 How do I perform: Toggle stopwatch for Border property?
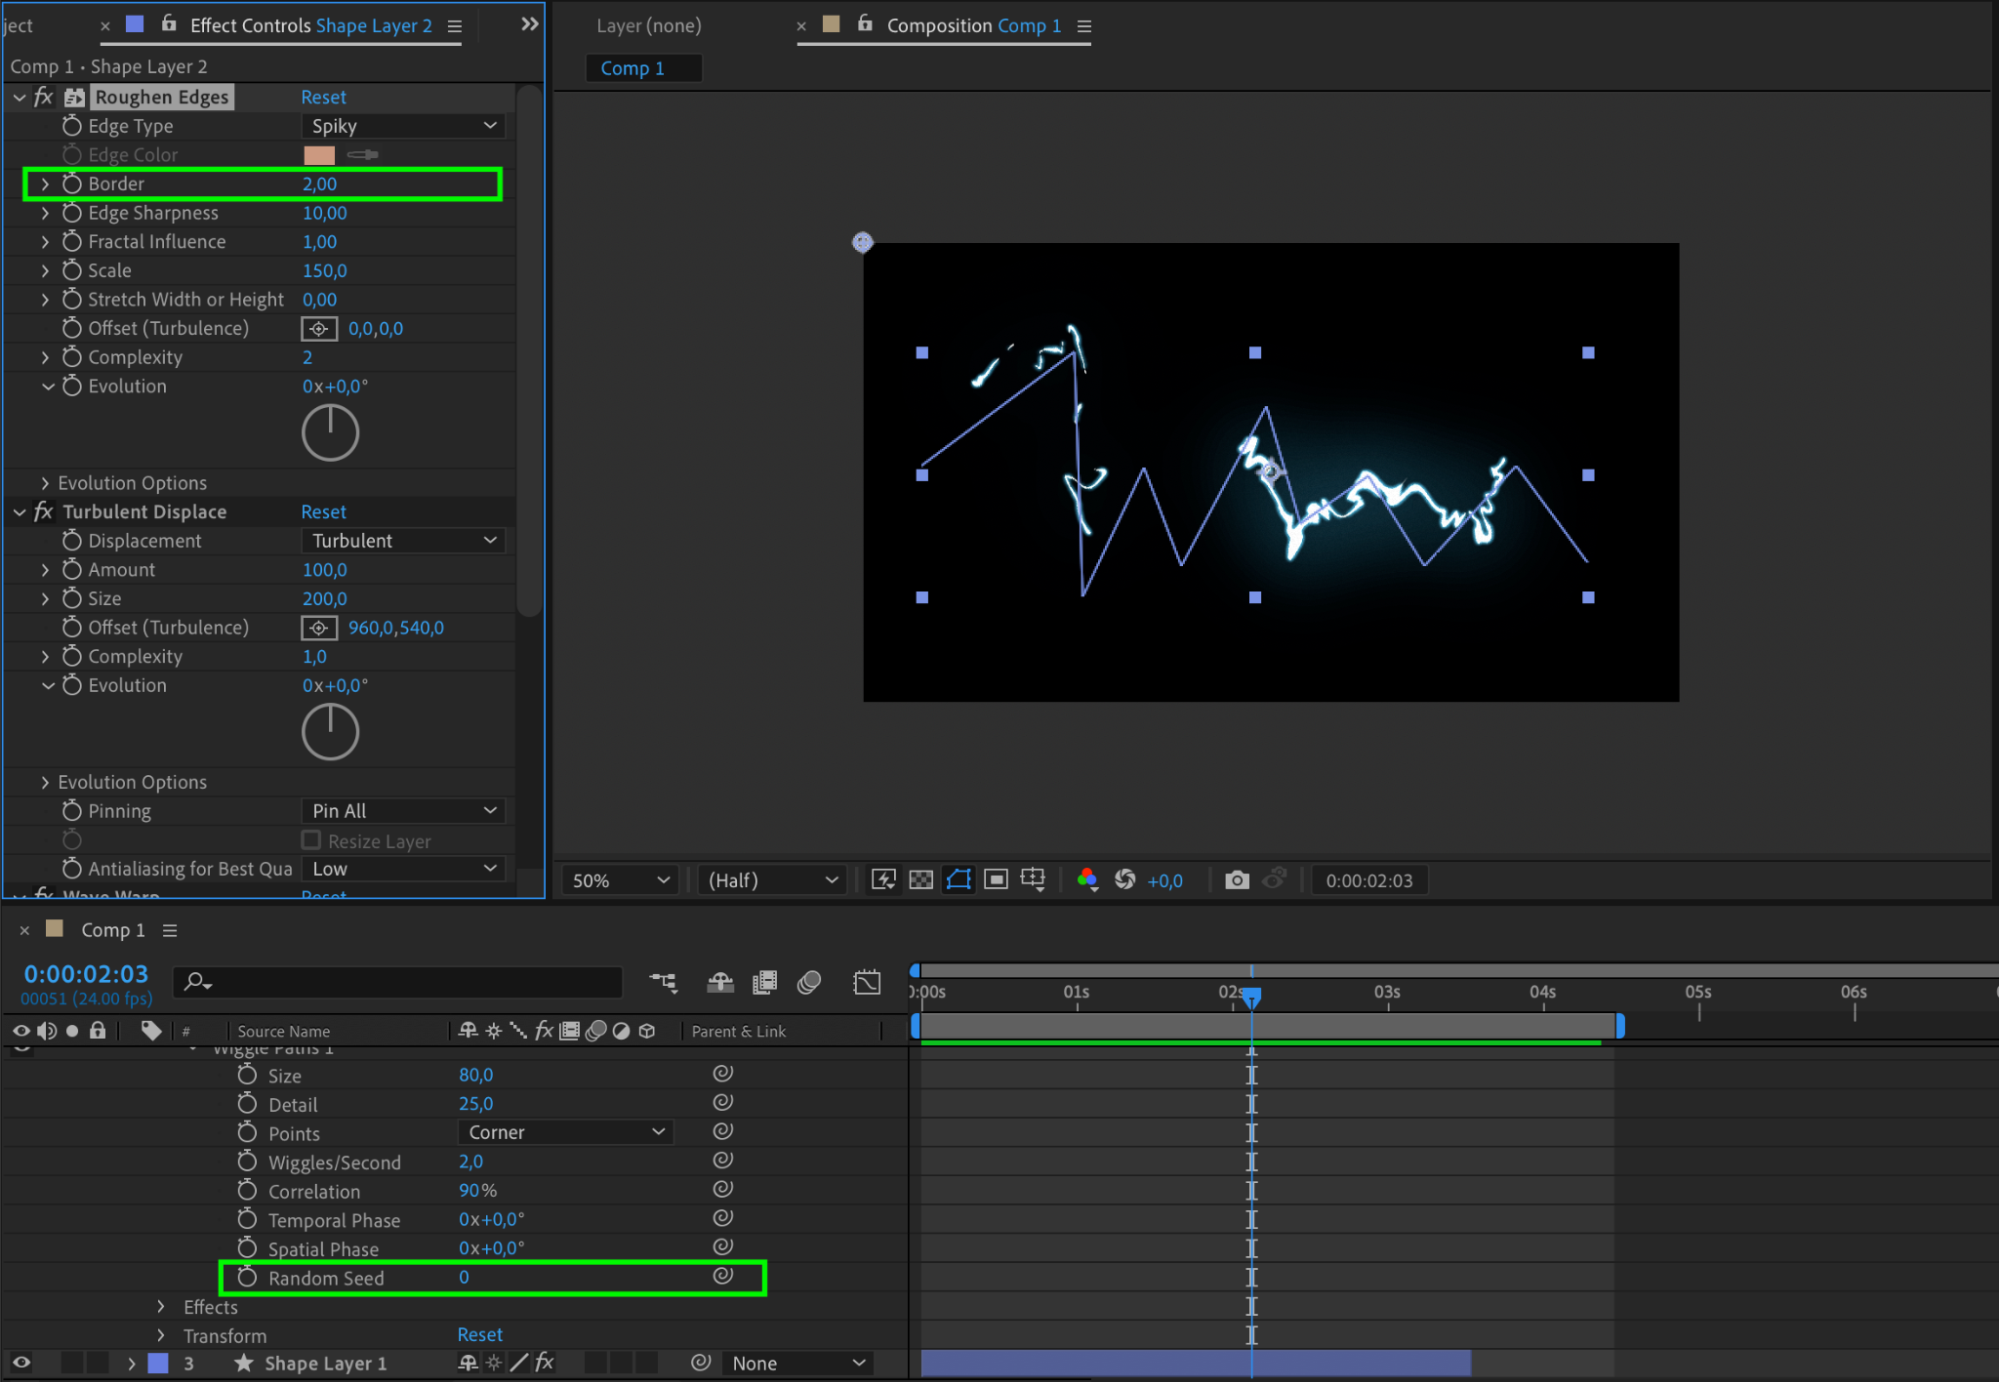click(x=72, y=184)
